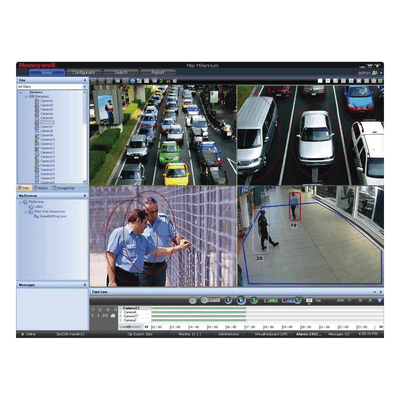The image size is (400, 400).
Task: Collapse the Scan Sequences tree node
Action: (26, 211)
